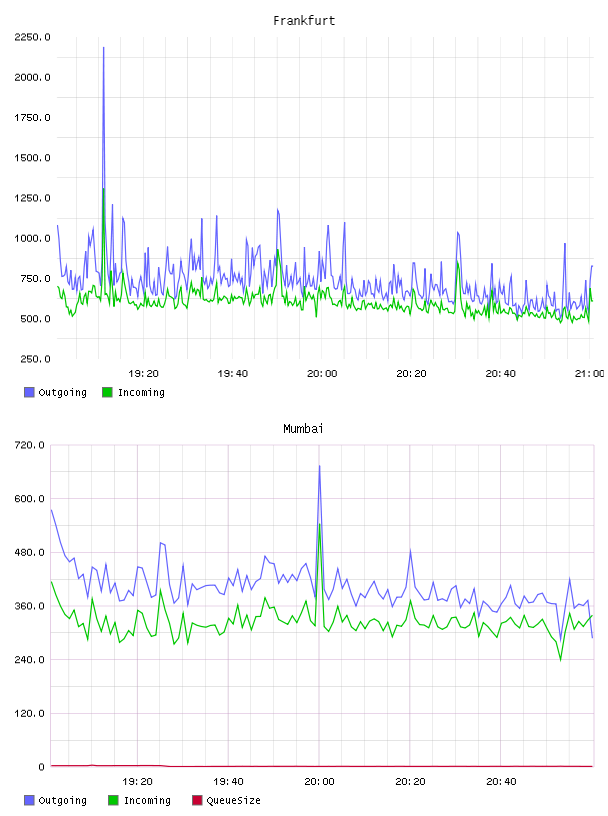Click the Outgoing label in Frankfurt legend
This screenshot has width=608, height=816.
point(62,392)
